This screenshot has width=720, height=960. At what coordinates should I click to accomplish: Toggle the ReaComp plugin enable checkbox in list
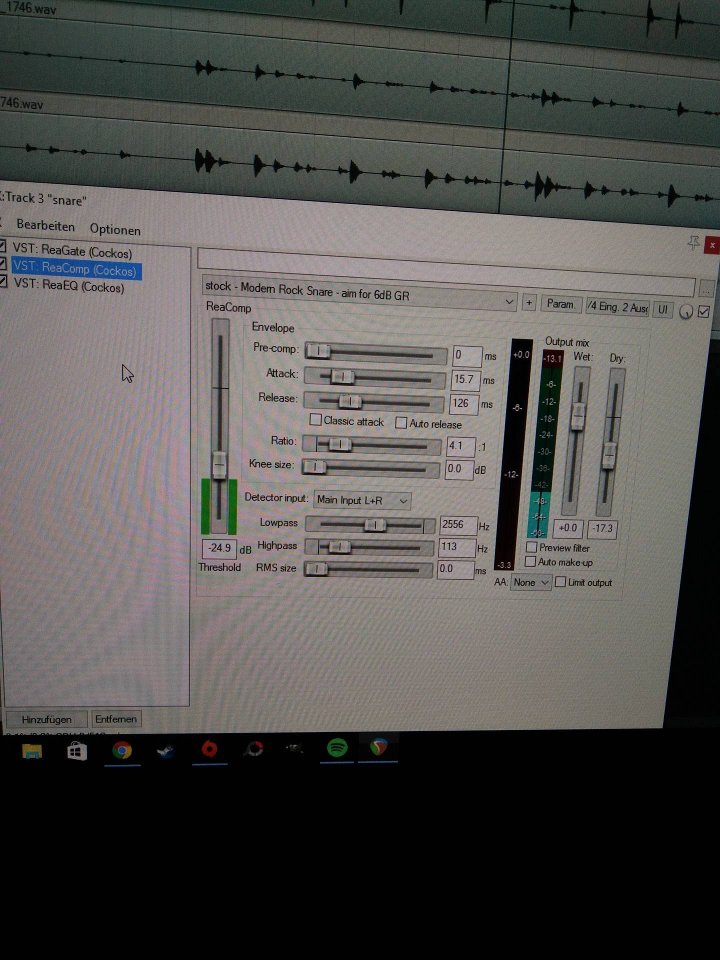(2, 264)
